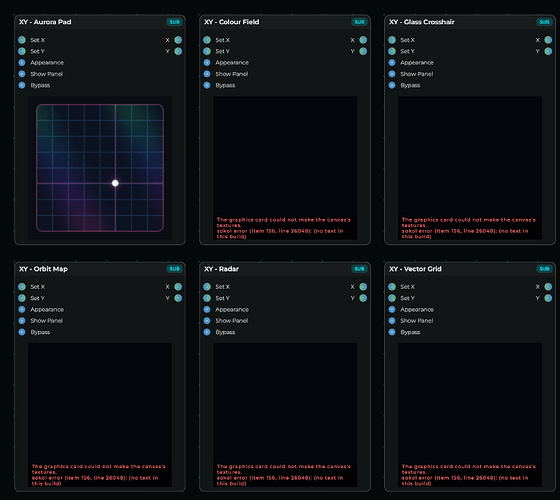This screenshot has height=500, width=560.
Task: Click the Set X input port on XY - Aurora Pad
Action: [x=22, y=40]
